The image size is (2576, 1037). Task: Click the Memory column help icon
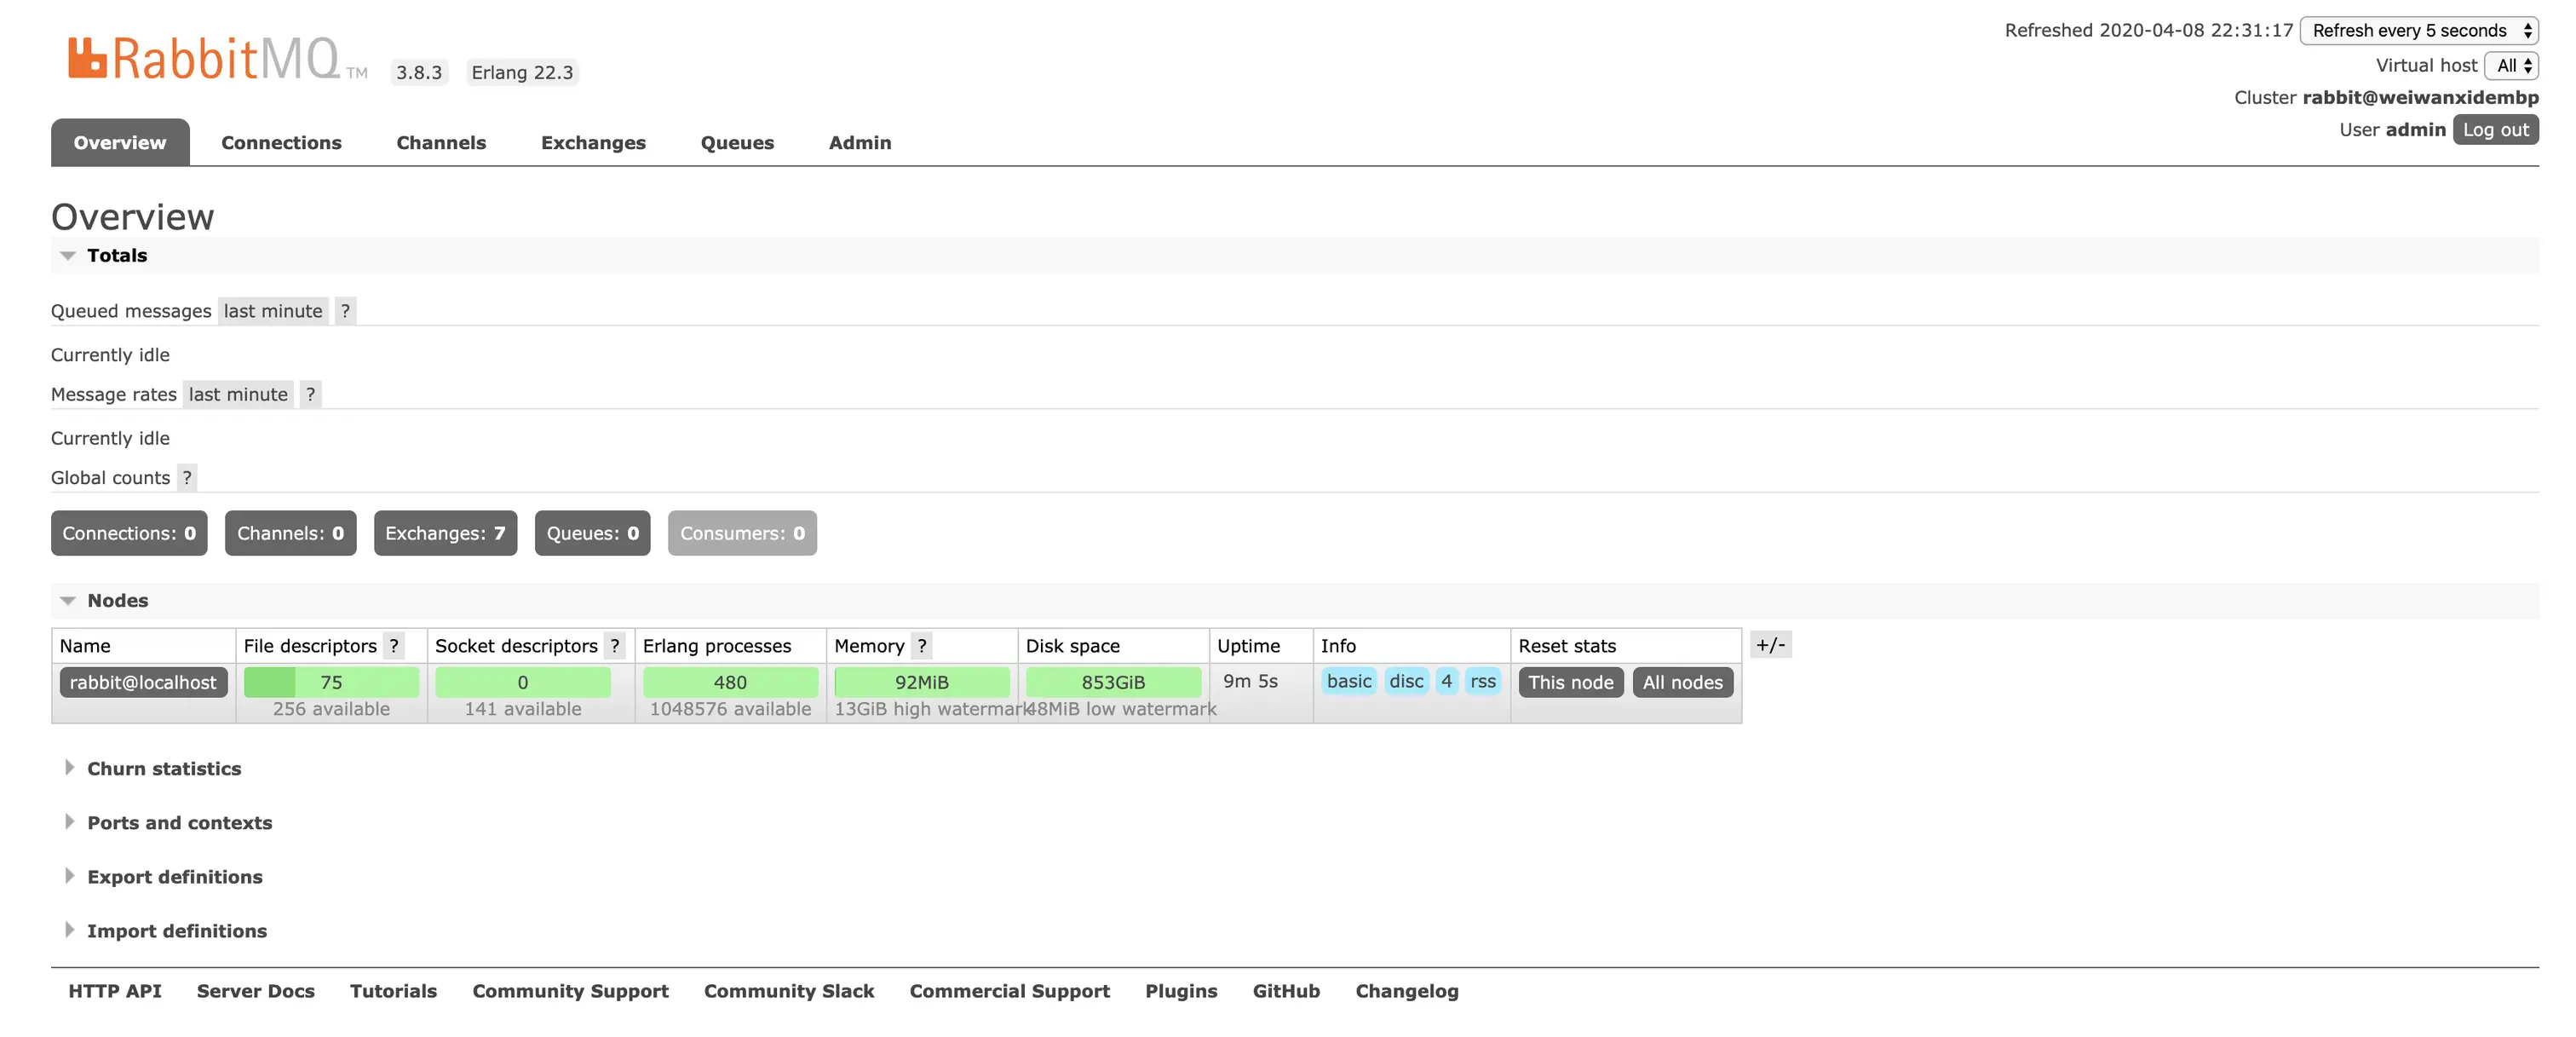click(922, 646)
